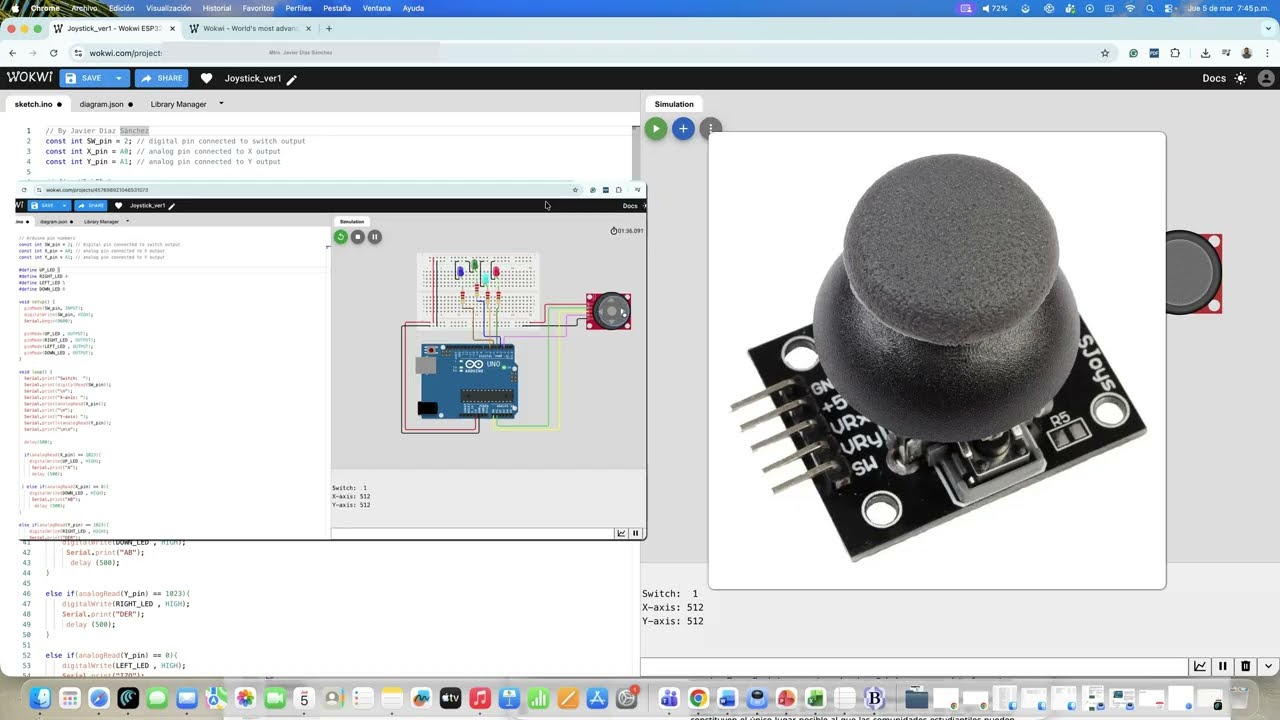Restart the simulation in the inner preview window
The height and width of the screenshot is (720, 1280).
341,237
